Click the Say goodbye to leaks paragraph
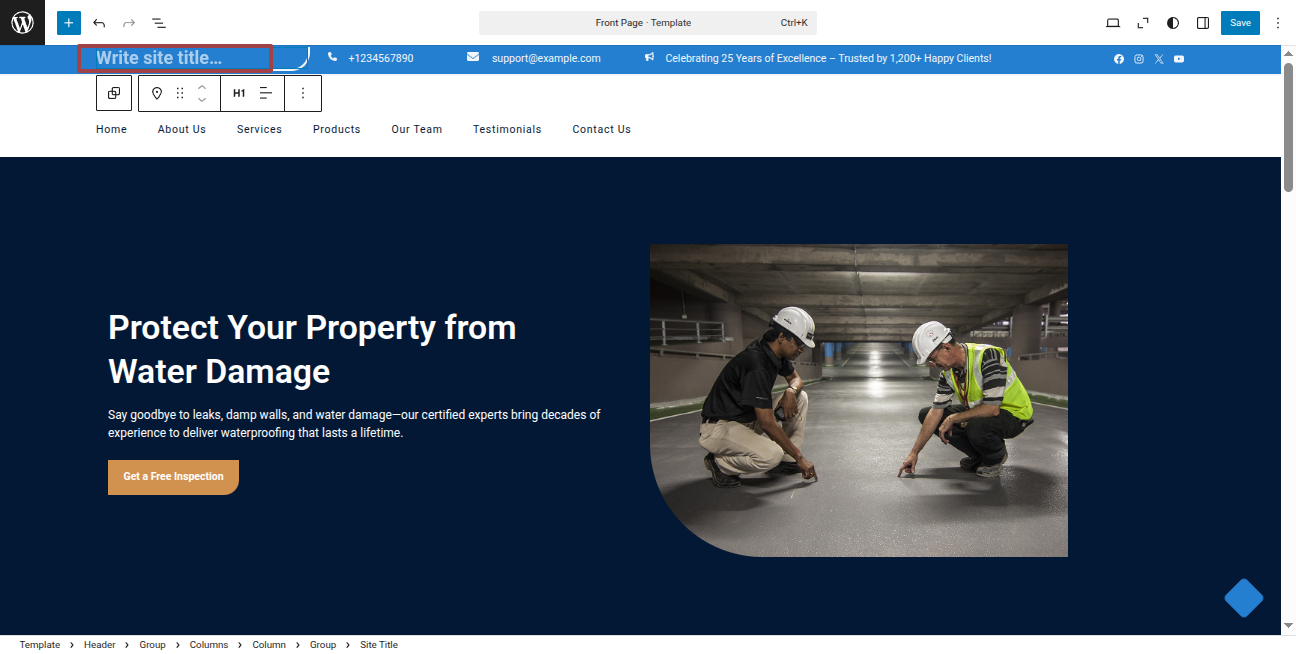The height and width of the screenshot is (654, 1296). [x=354, y=424]
